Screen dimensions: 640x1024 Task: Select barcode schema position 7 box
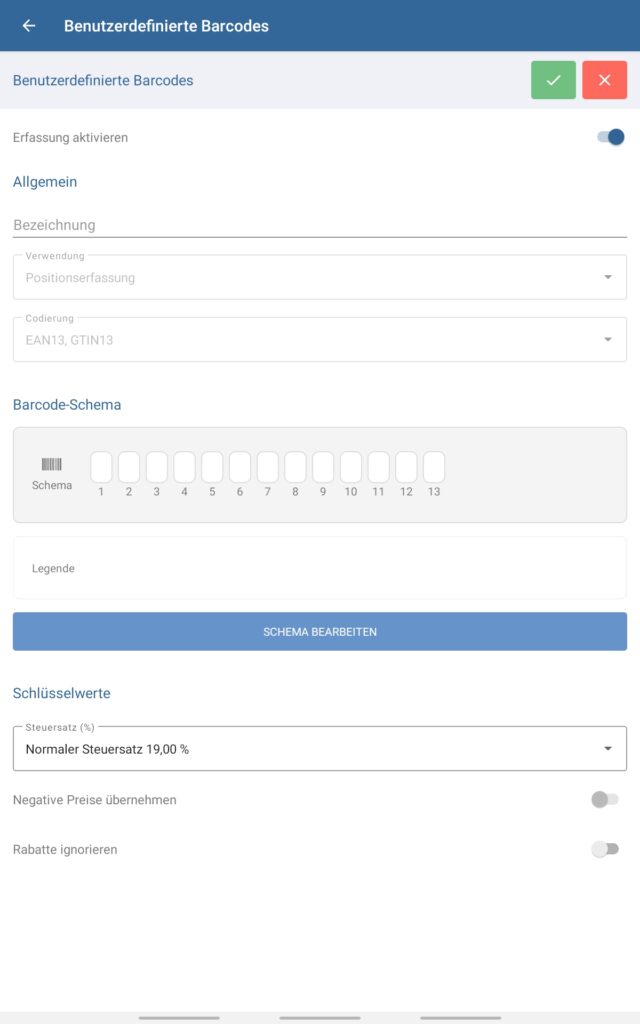(268, 467)
